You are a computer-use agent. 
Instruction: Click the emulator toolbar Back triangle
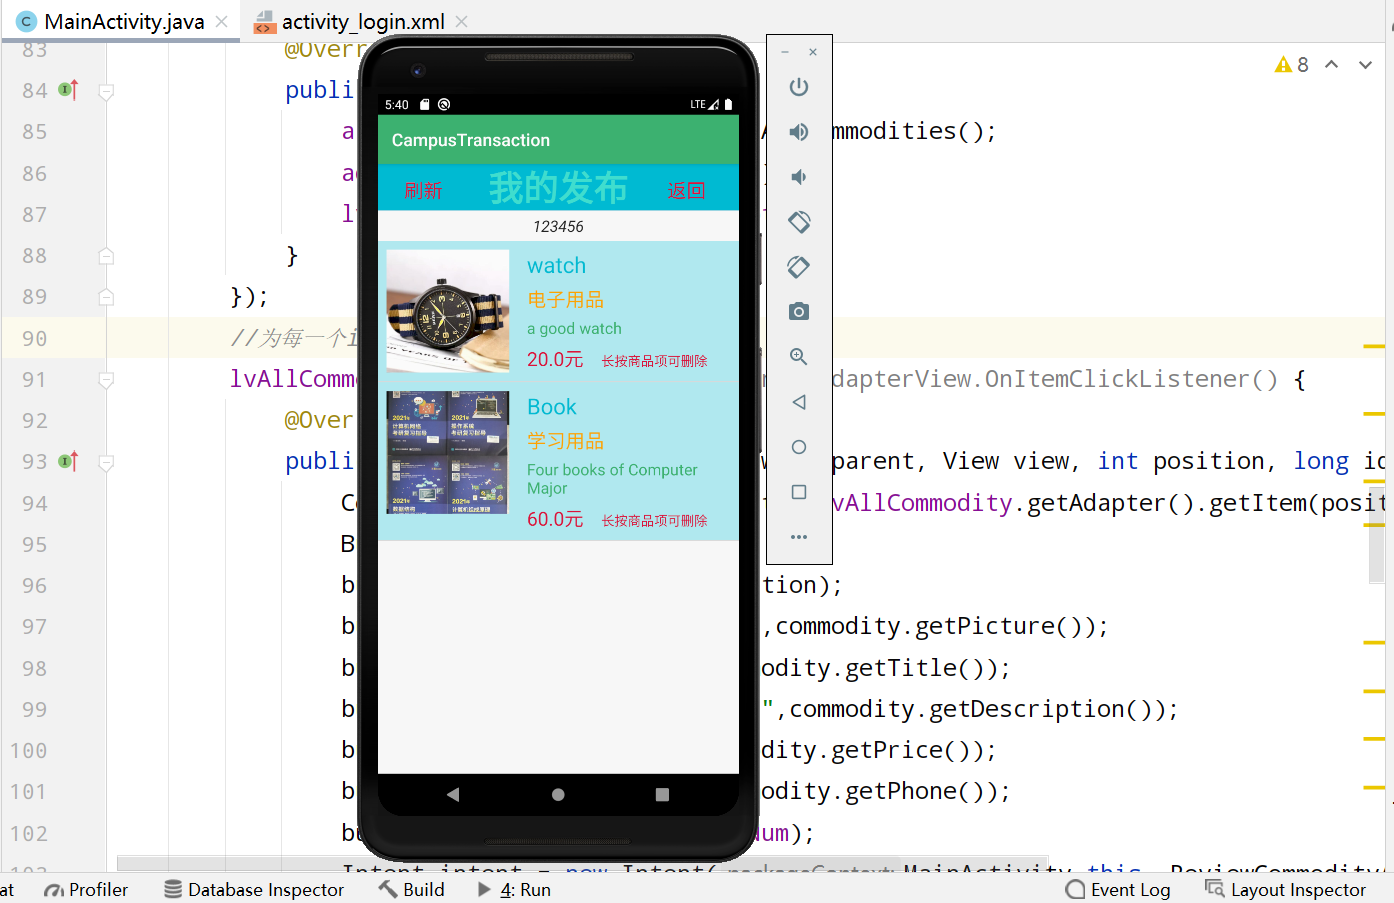coord(798,402)
